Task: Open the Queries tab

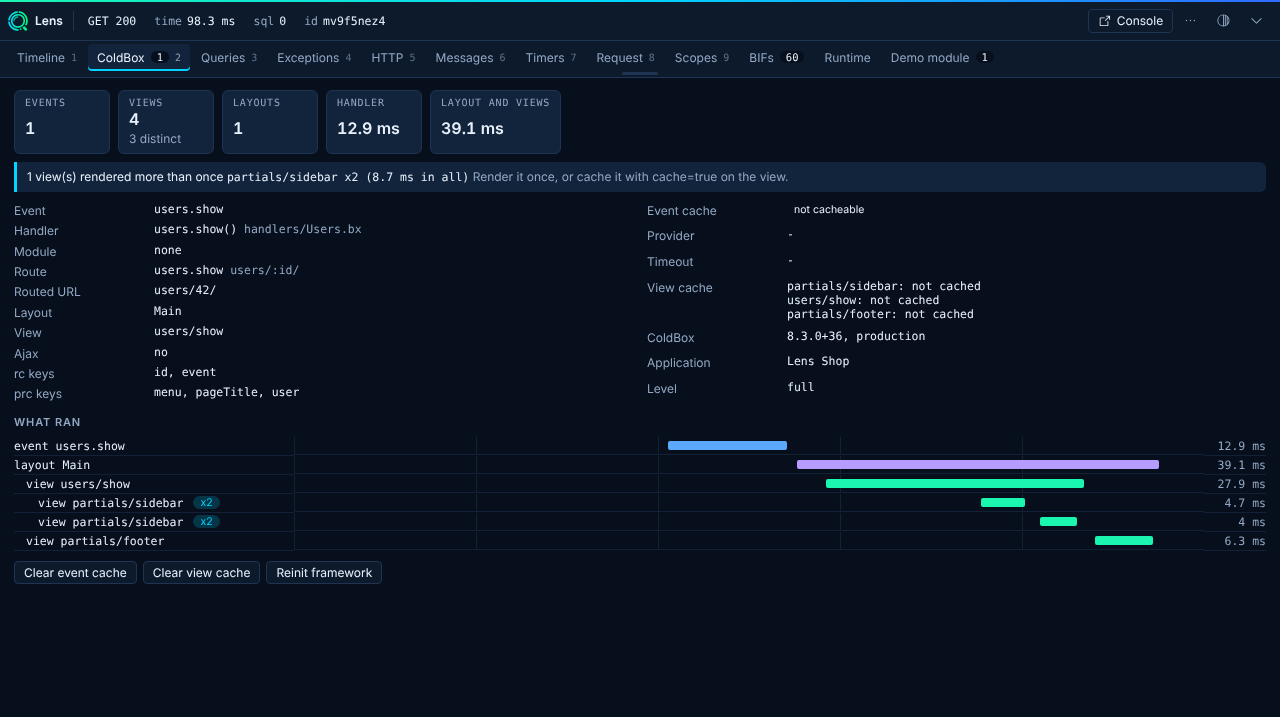Action: [229, 58]
